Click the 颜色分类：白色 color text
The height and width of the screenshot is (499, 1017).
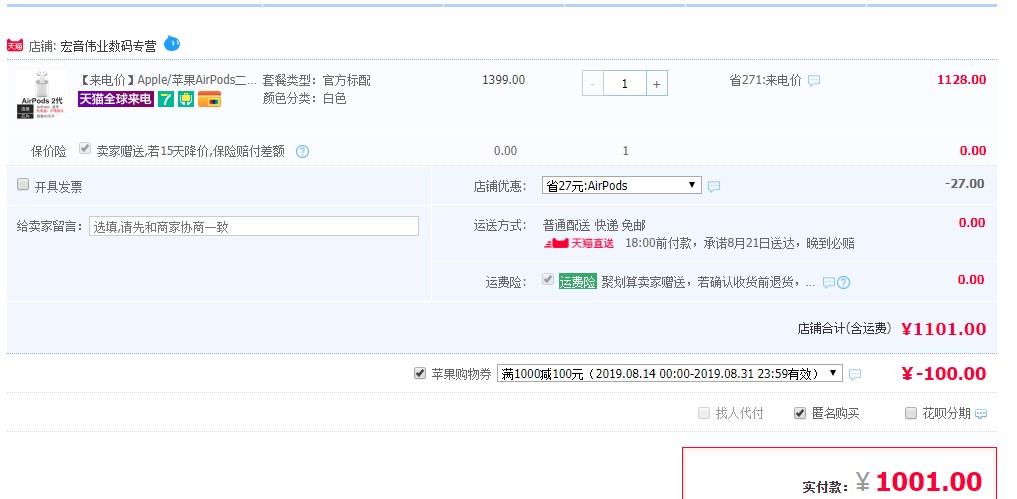pos(304,99)
